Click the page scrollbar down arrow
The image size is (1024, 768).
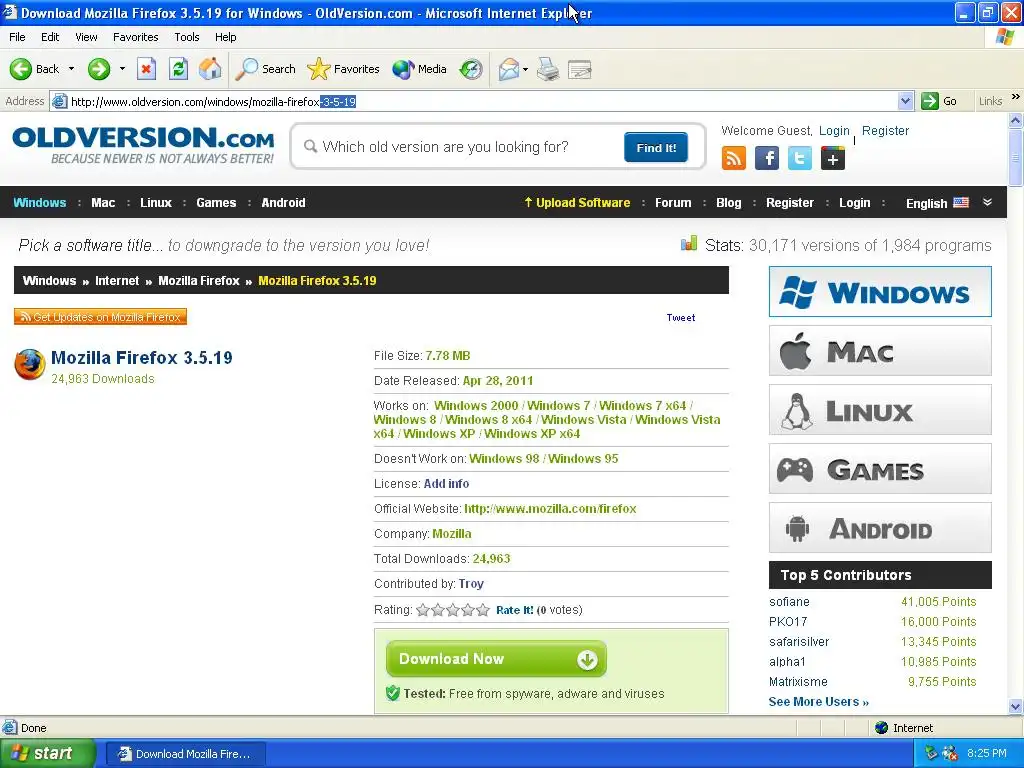(x=1016, y=707)
